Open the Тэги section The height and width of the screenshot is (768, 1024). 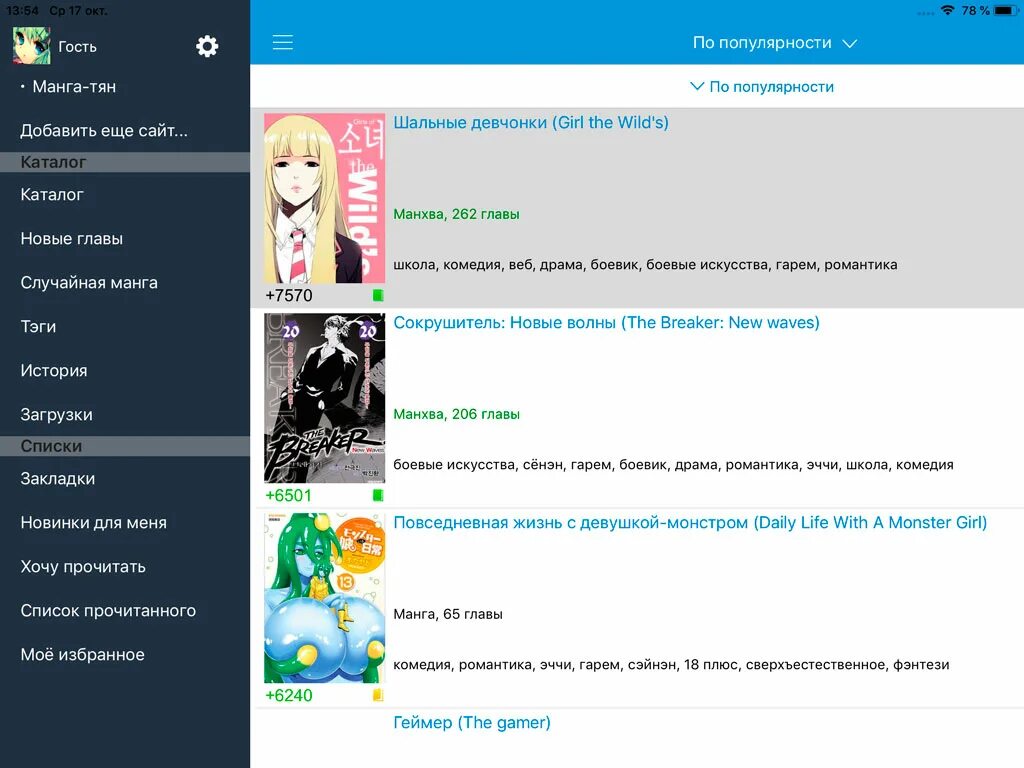(38, 327)
